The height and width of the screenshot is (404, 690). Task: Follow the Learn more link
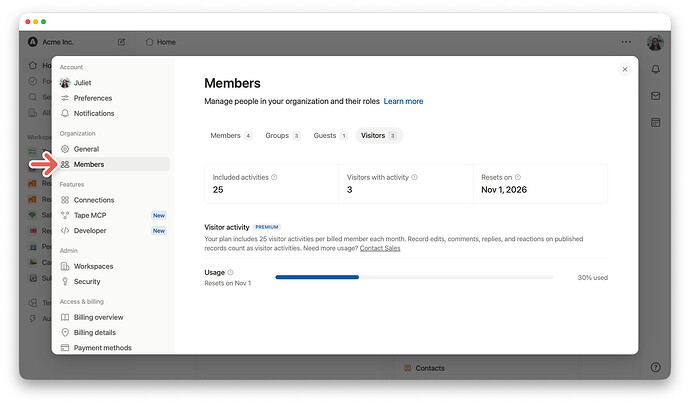click(403, 101)
